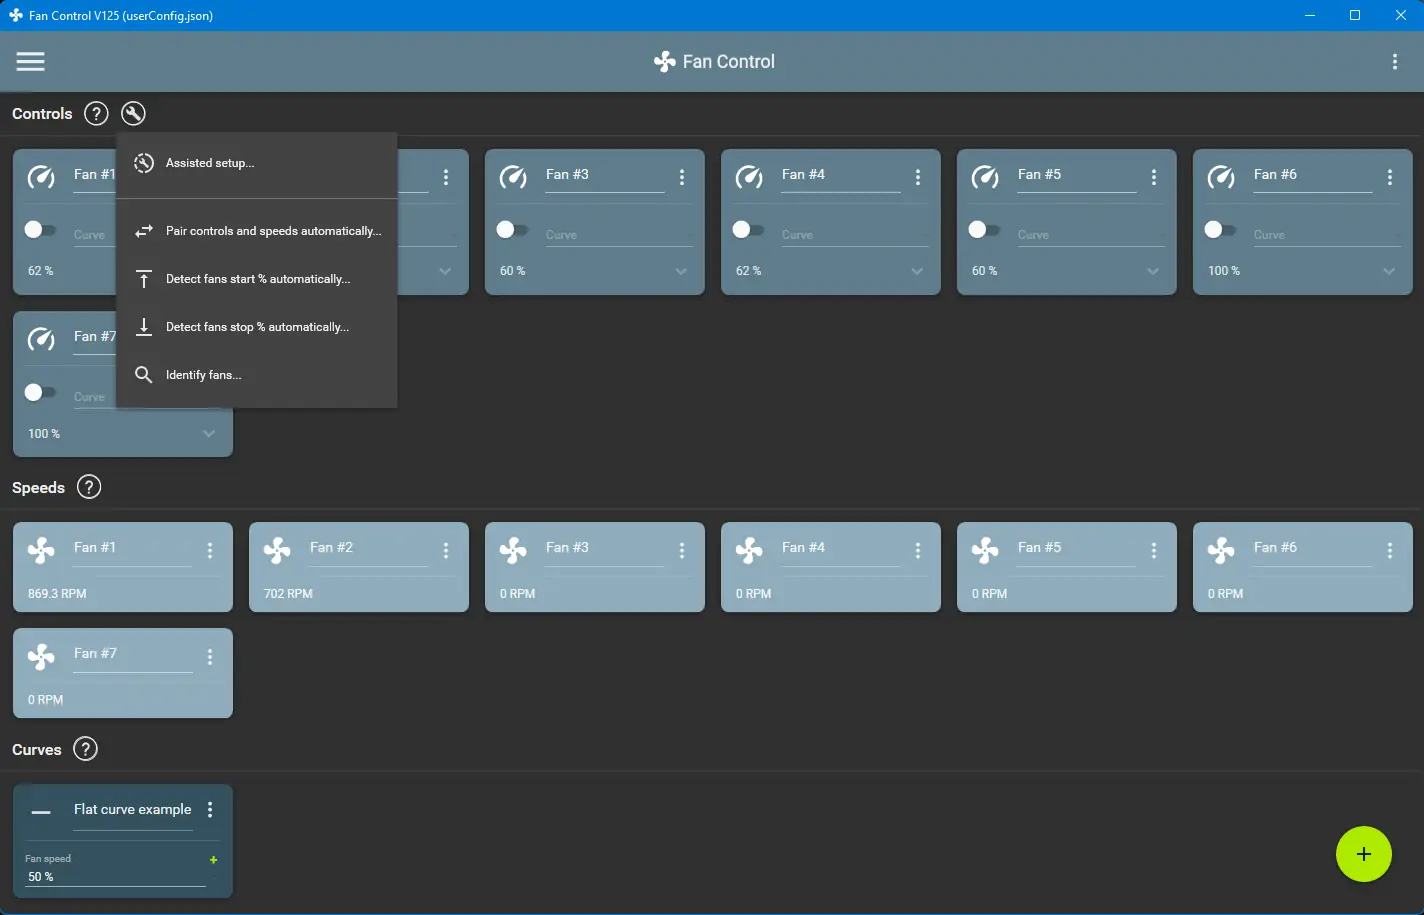This screenshot has height=915, width=1424.
Task: Click the fan icon on Fan #3 speed card
Action: click(513, 550)
